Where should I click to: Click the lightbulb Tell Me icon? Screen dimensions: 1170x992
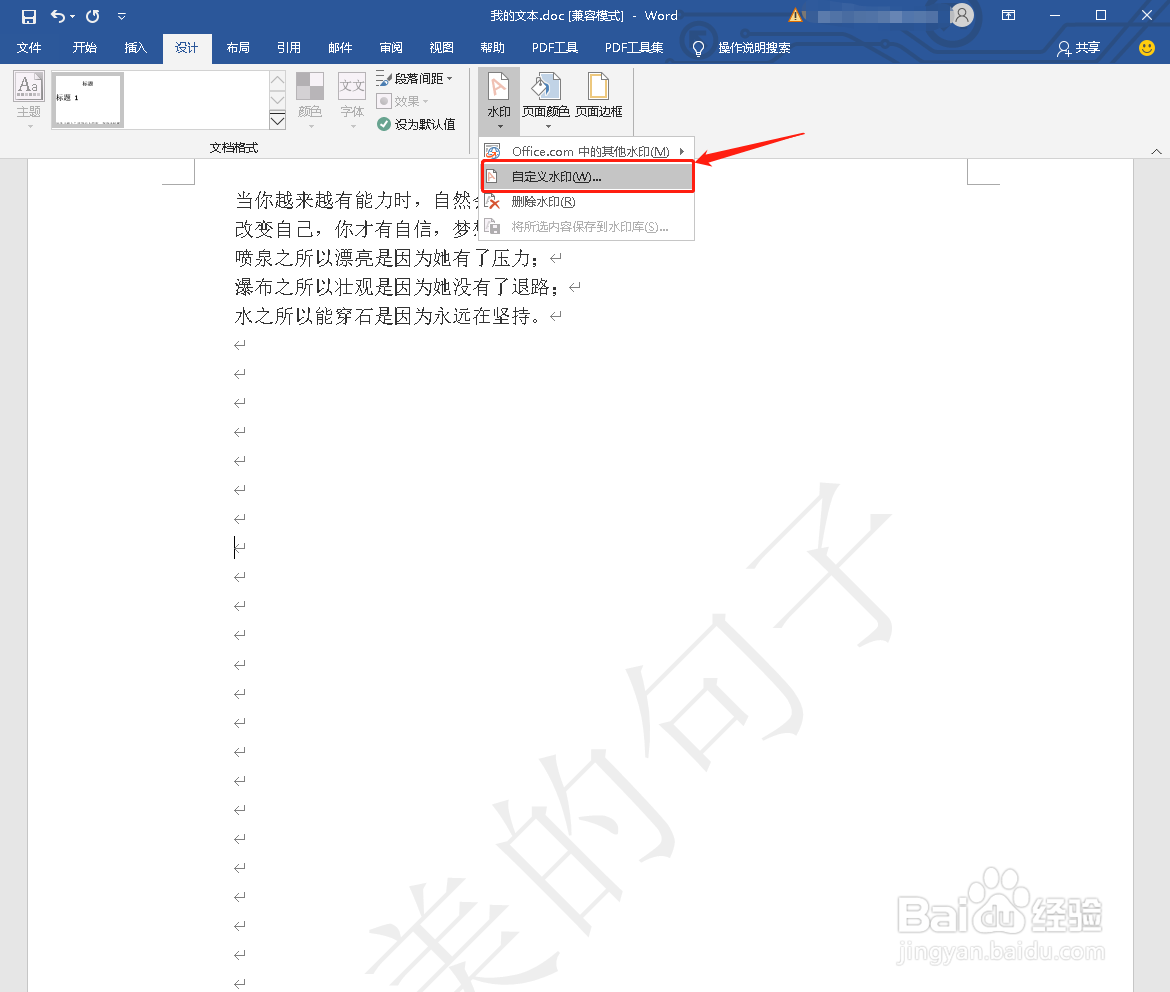point(698,49)
